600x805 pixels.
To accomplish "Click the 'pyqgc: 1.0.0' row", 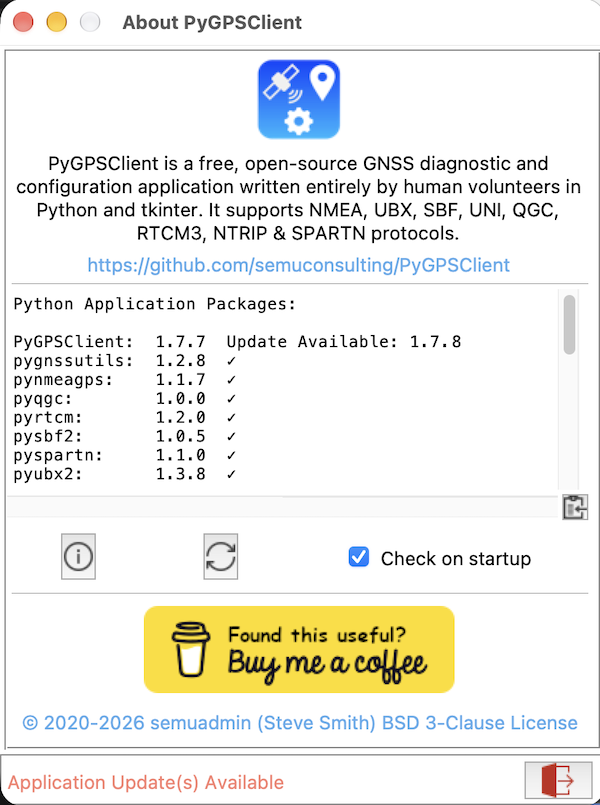I will (x=125, y=398).
